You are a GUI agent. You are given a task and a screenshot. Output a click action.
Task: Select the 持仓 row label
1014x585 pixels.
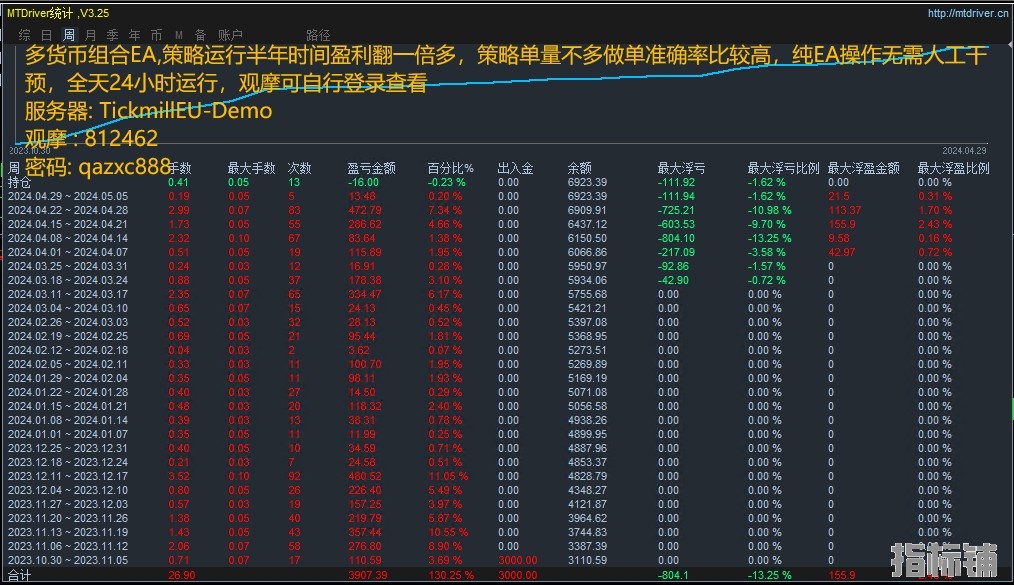point(19,182)
